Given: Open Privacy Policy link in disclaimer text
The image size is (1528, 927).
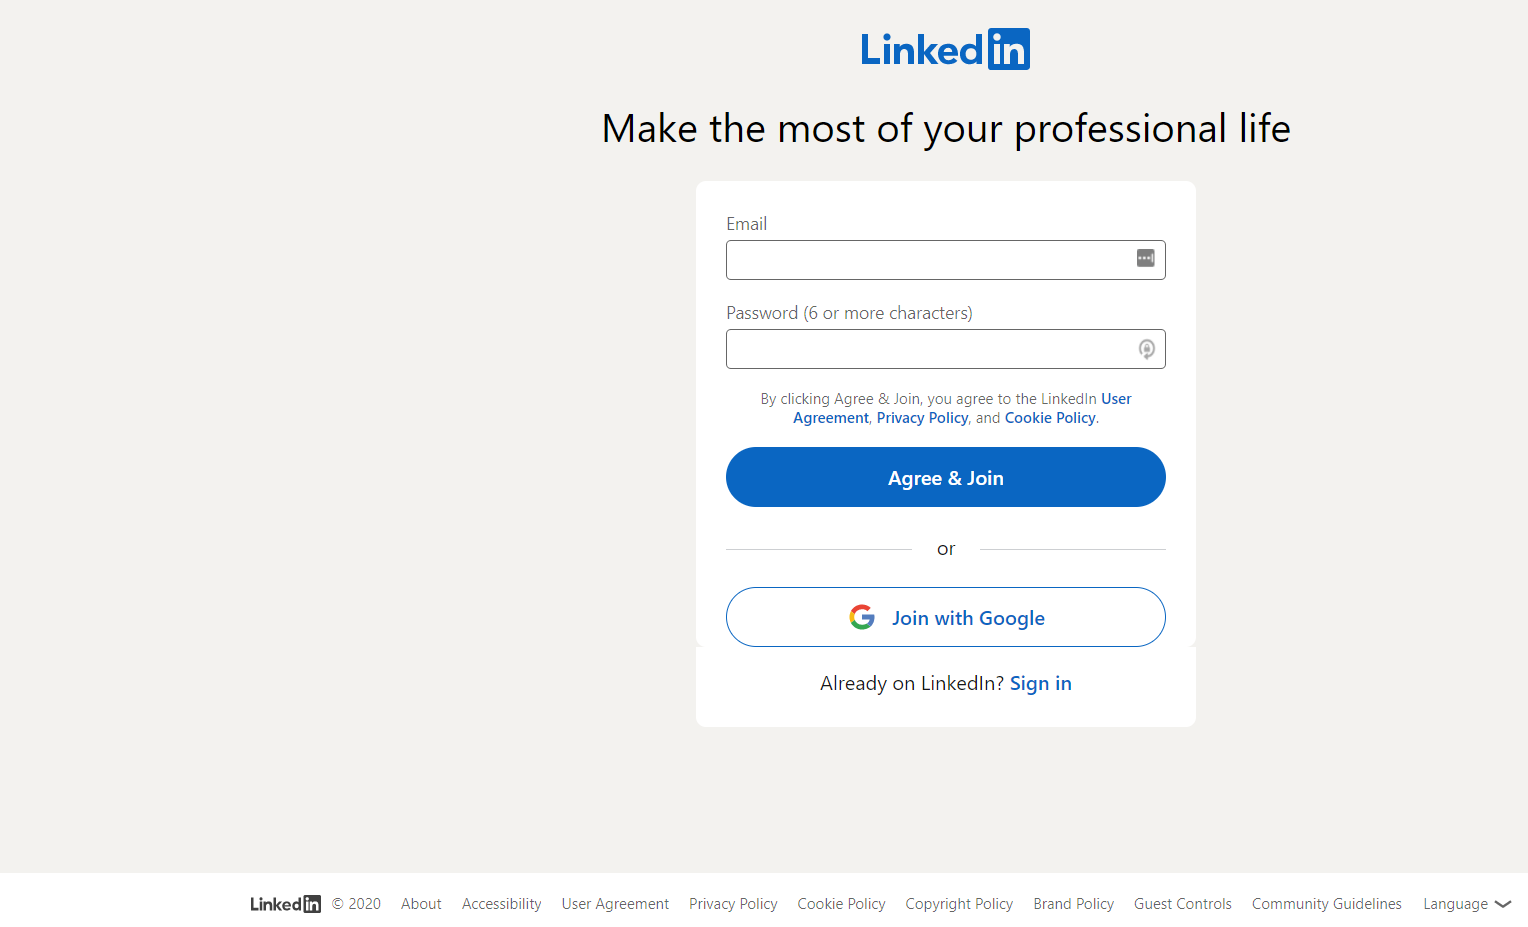Looking at the screenshot, I should 922,418.
